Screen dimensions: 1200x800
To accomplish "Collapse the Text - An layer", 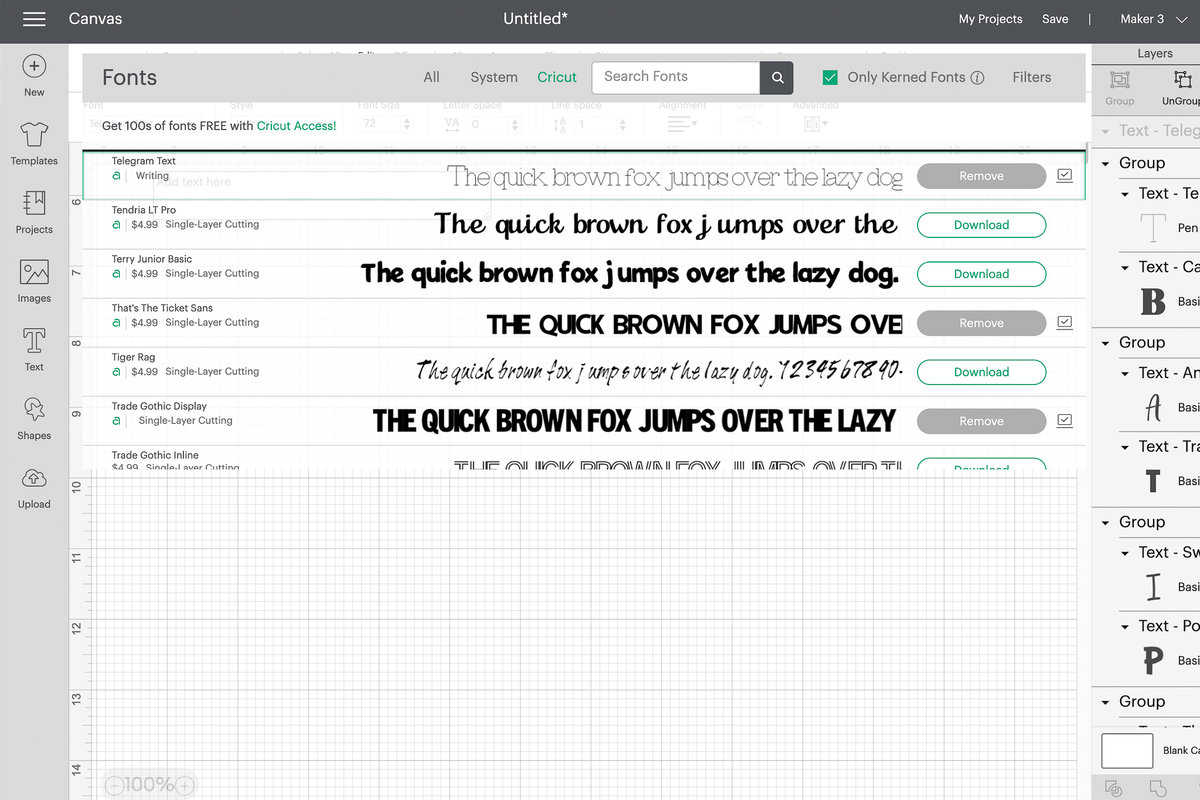I will click(x=1125, y=373).
